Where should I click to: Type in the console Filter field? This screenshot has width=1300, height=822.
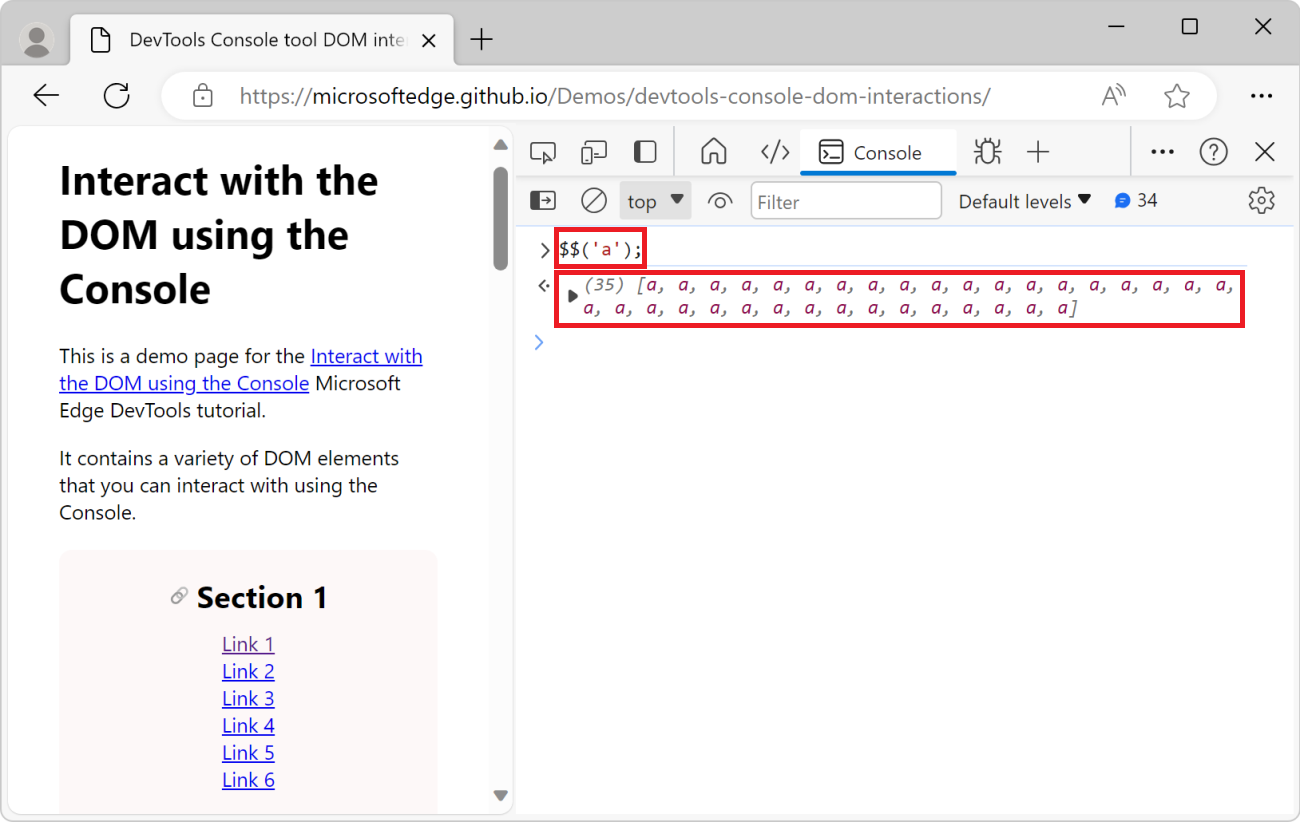coord(845,200)
